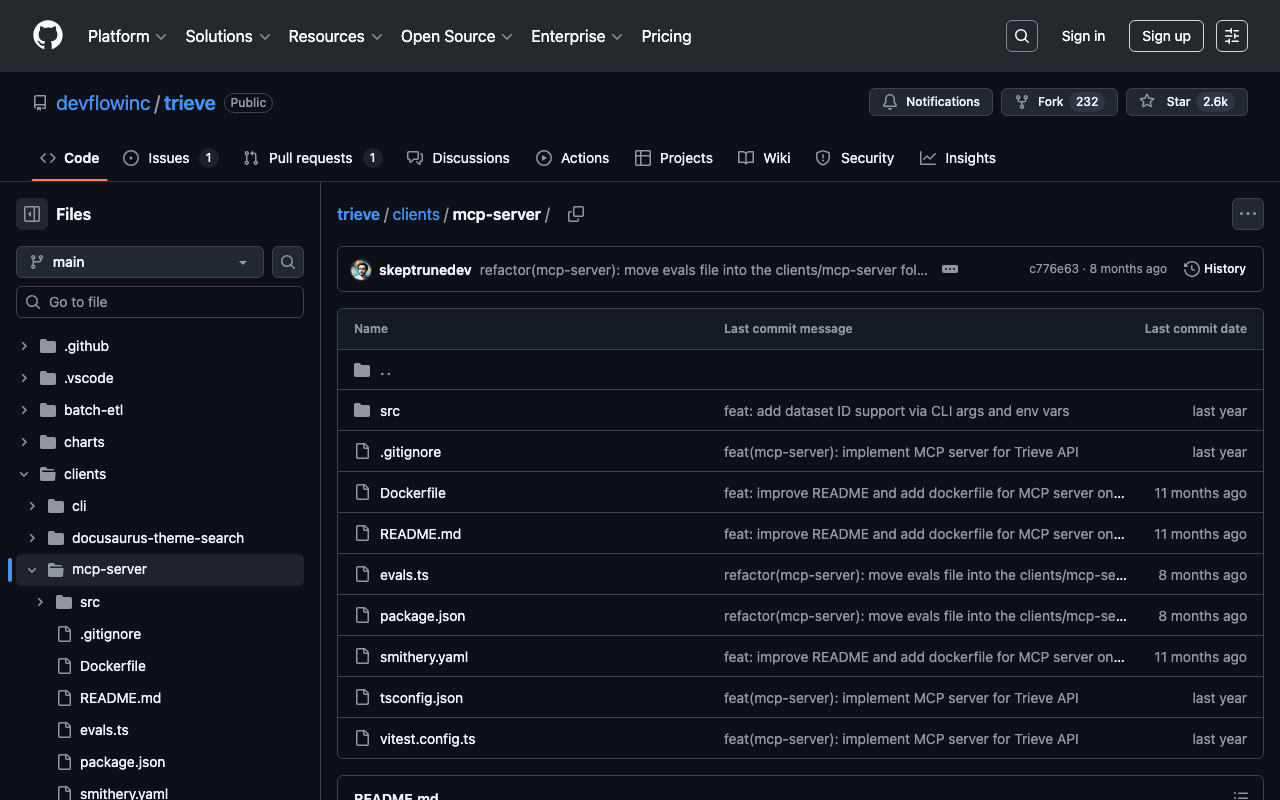Image resolution: width=1280 pixels, height=800 pixels.
Task: Click the Go to file input
Action: pos(160,302)
